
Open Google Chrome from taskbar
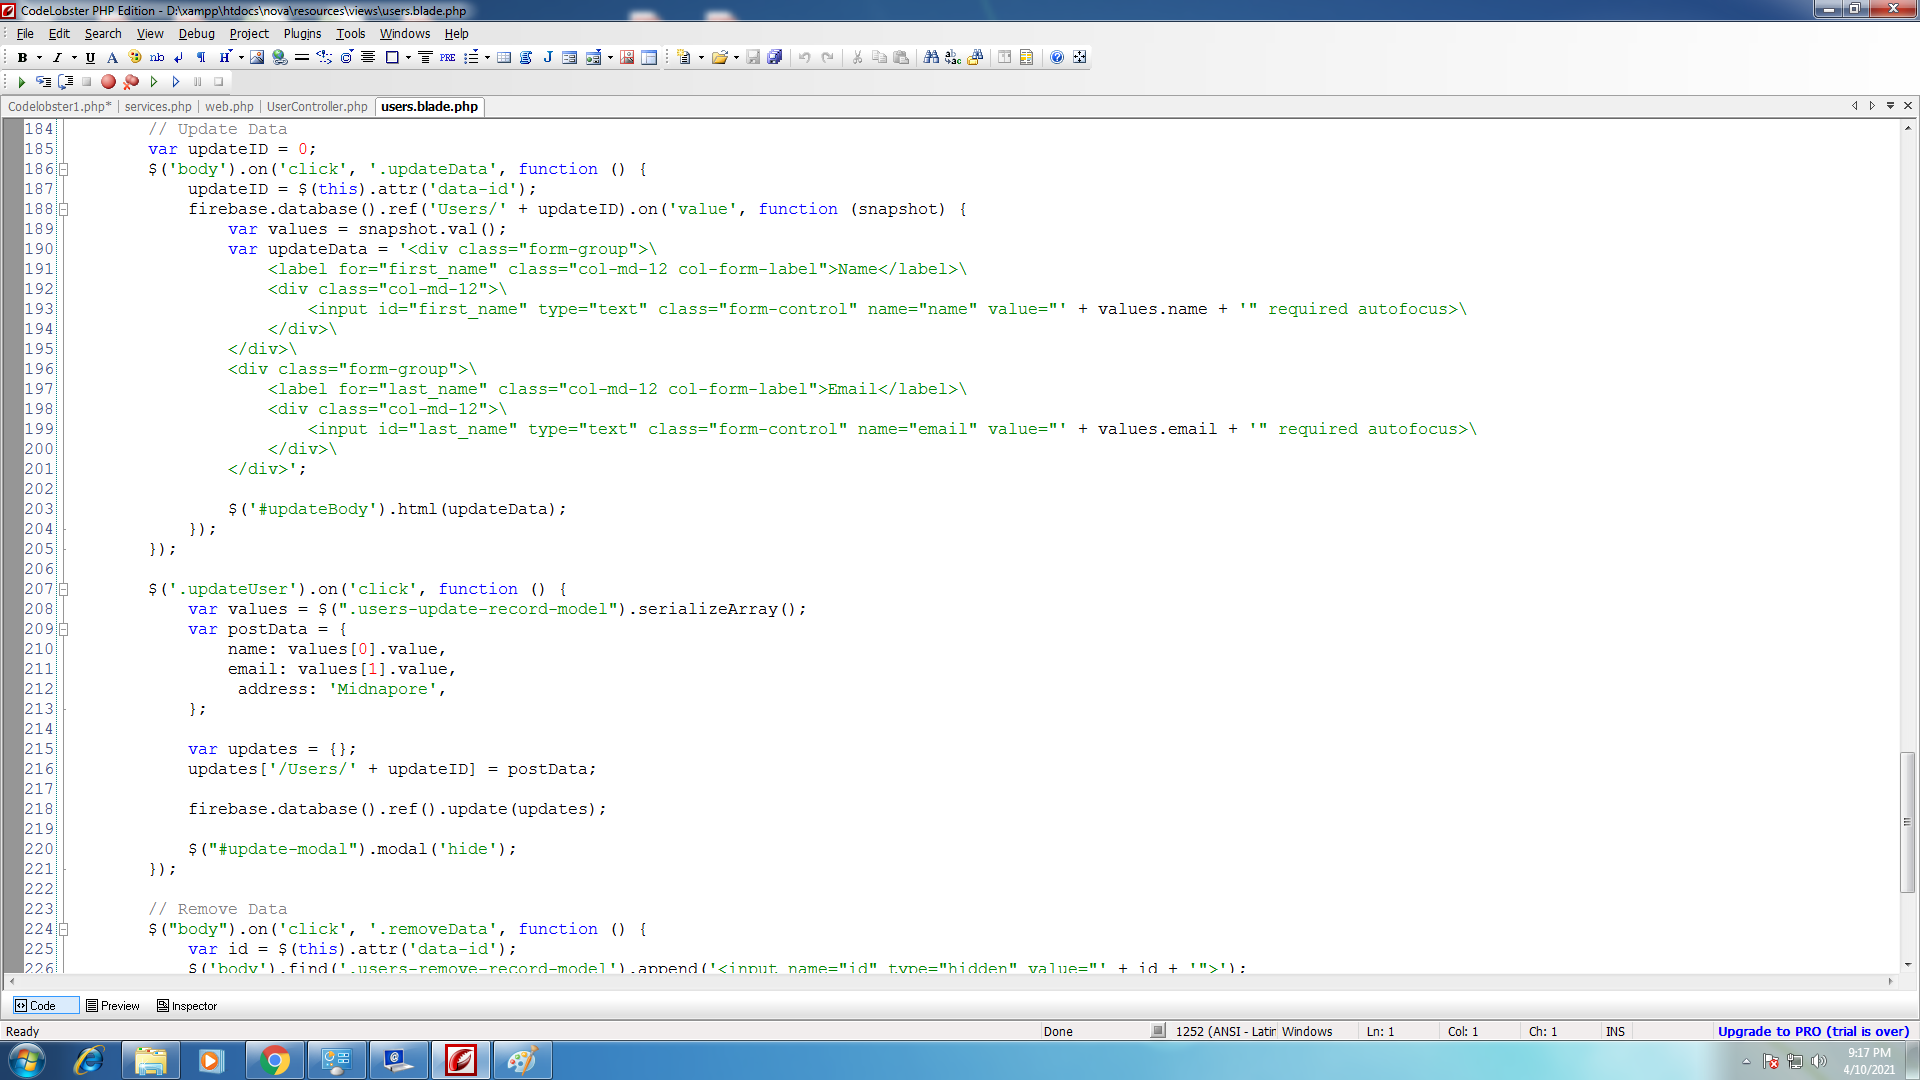click(275, 1060)
